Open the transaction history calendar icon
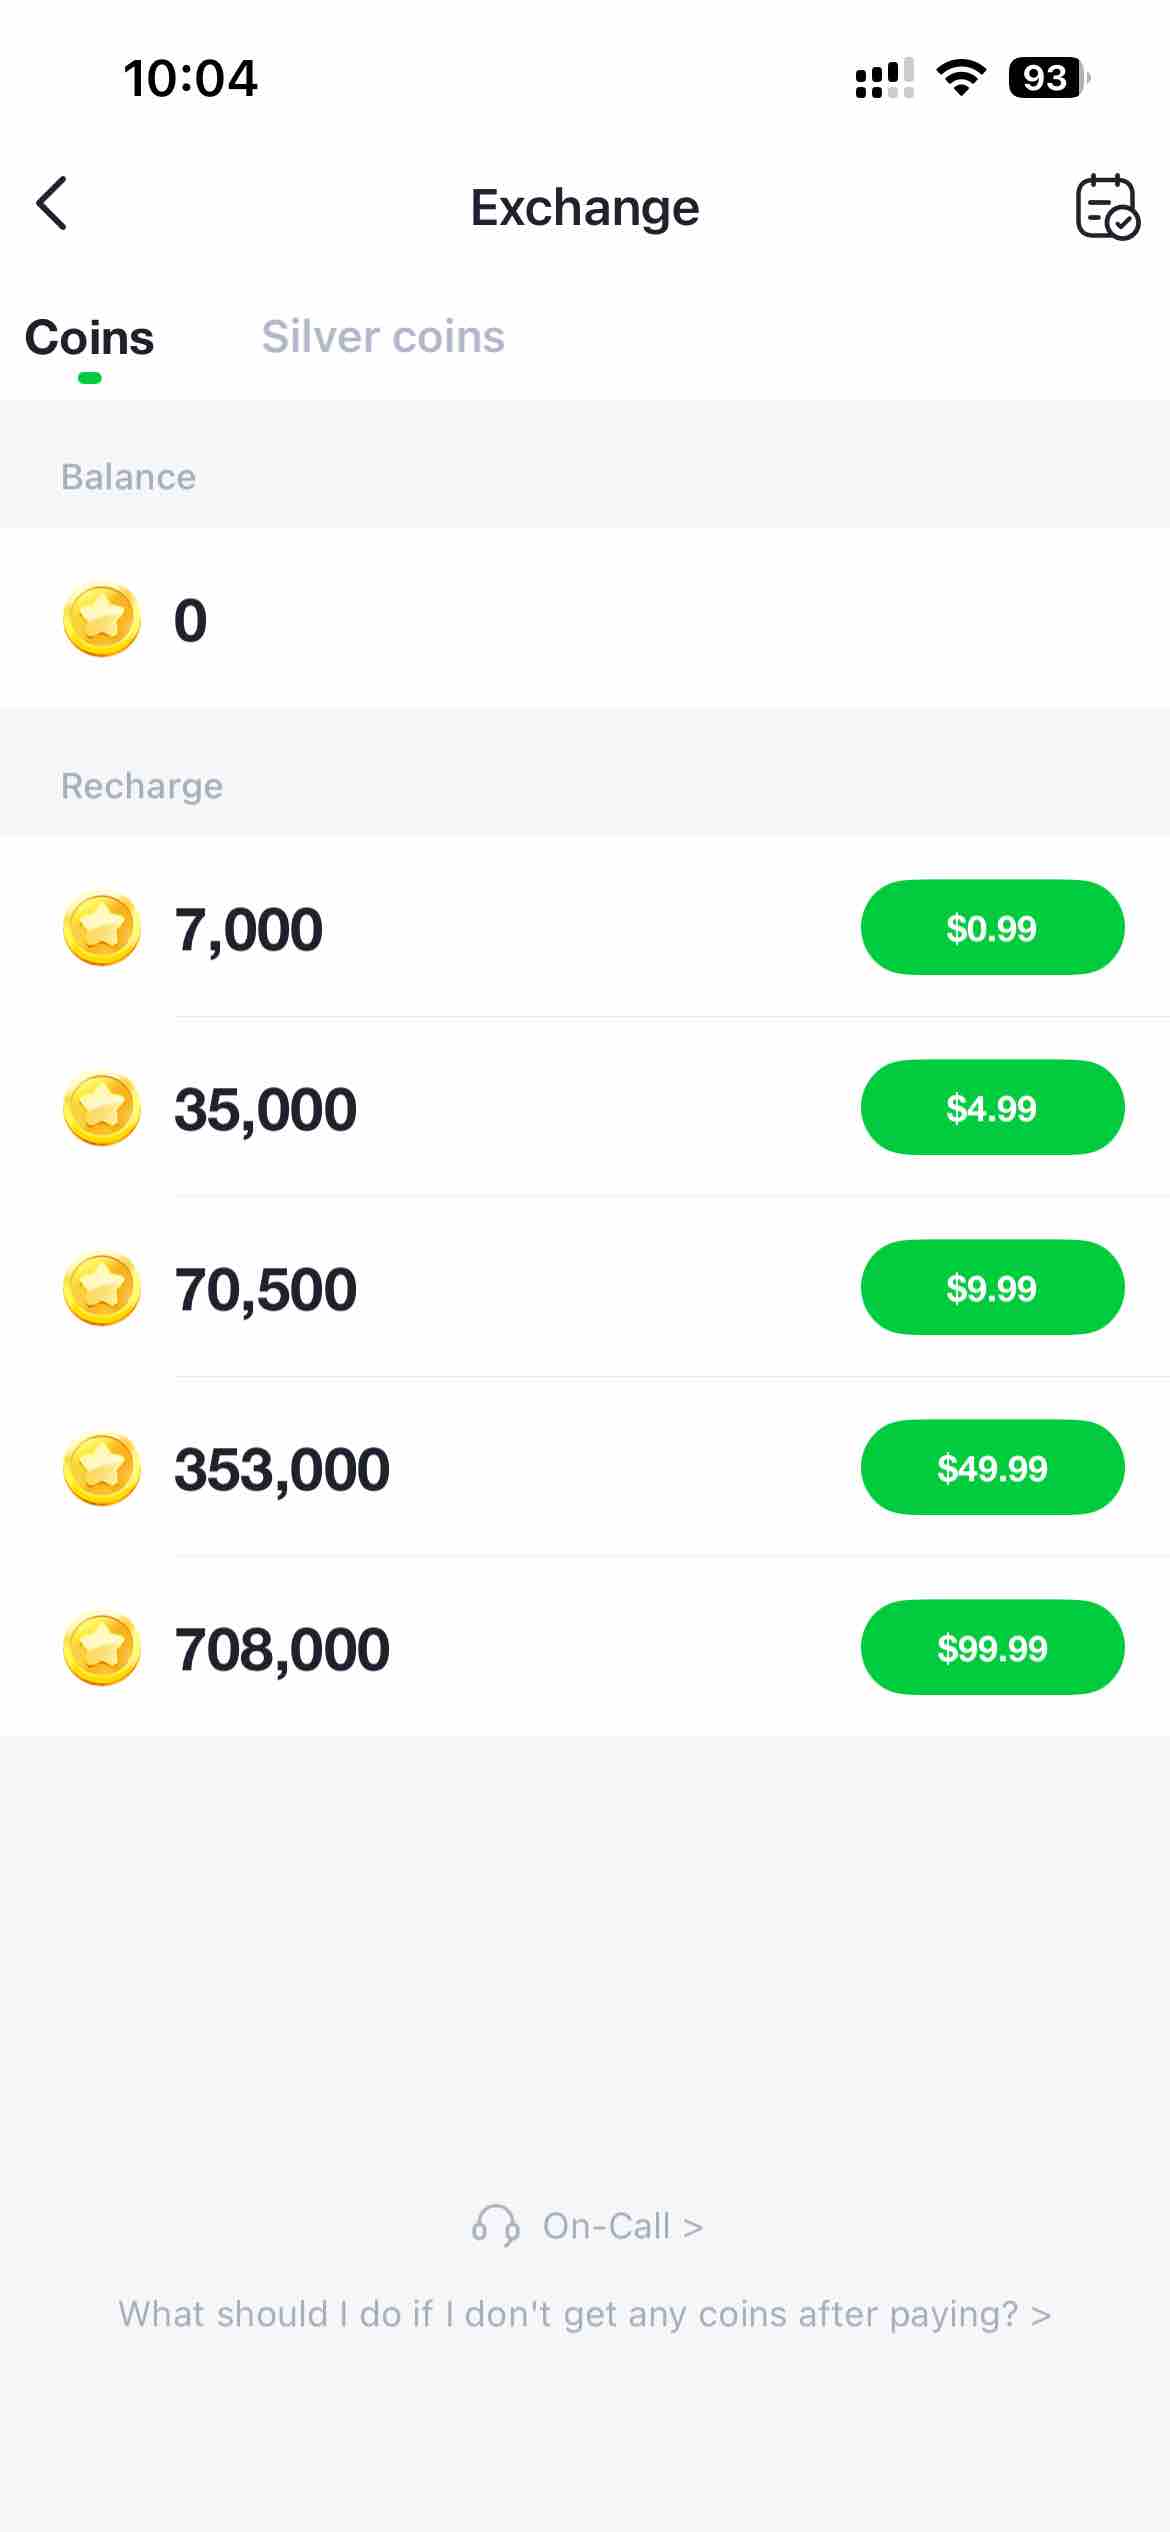The image size is (1170, 2532). 1106,207
